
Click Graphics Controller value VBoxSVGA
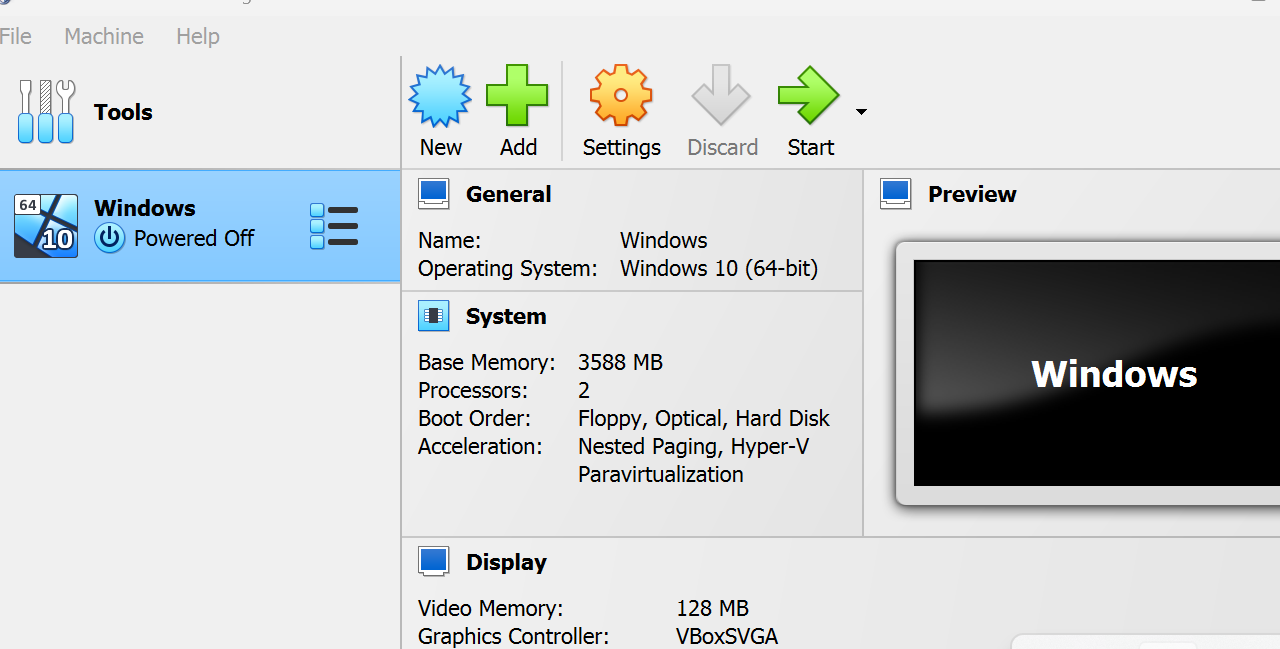click(x=727, y=636)
